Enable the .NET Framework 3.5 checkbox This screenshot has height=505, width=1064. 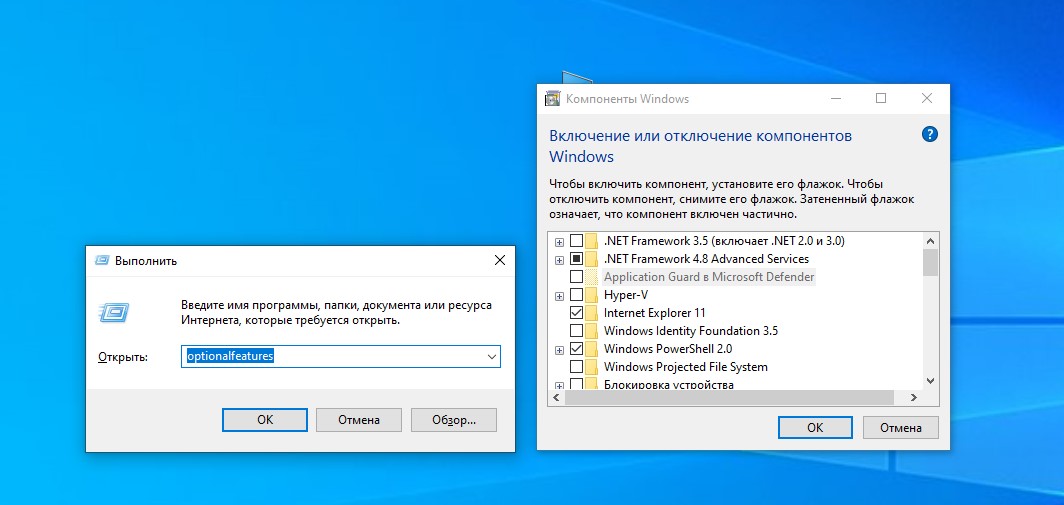coord(576,241)
